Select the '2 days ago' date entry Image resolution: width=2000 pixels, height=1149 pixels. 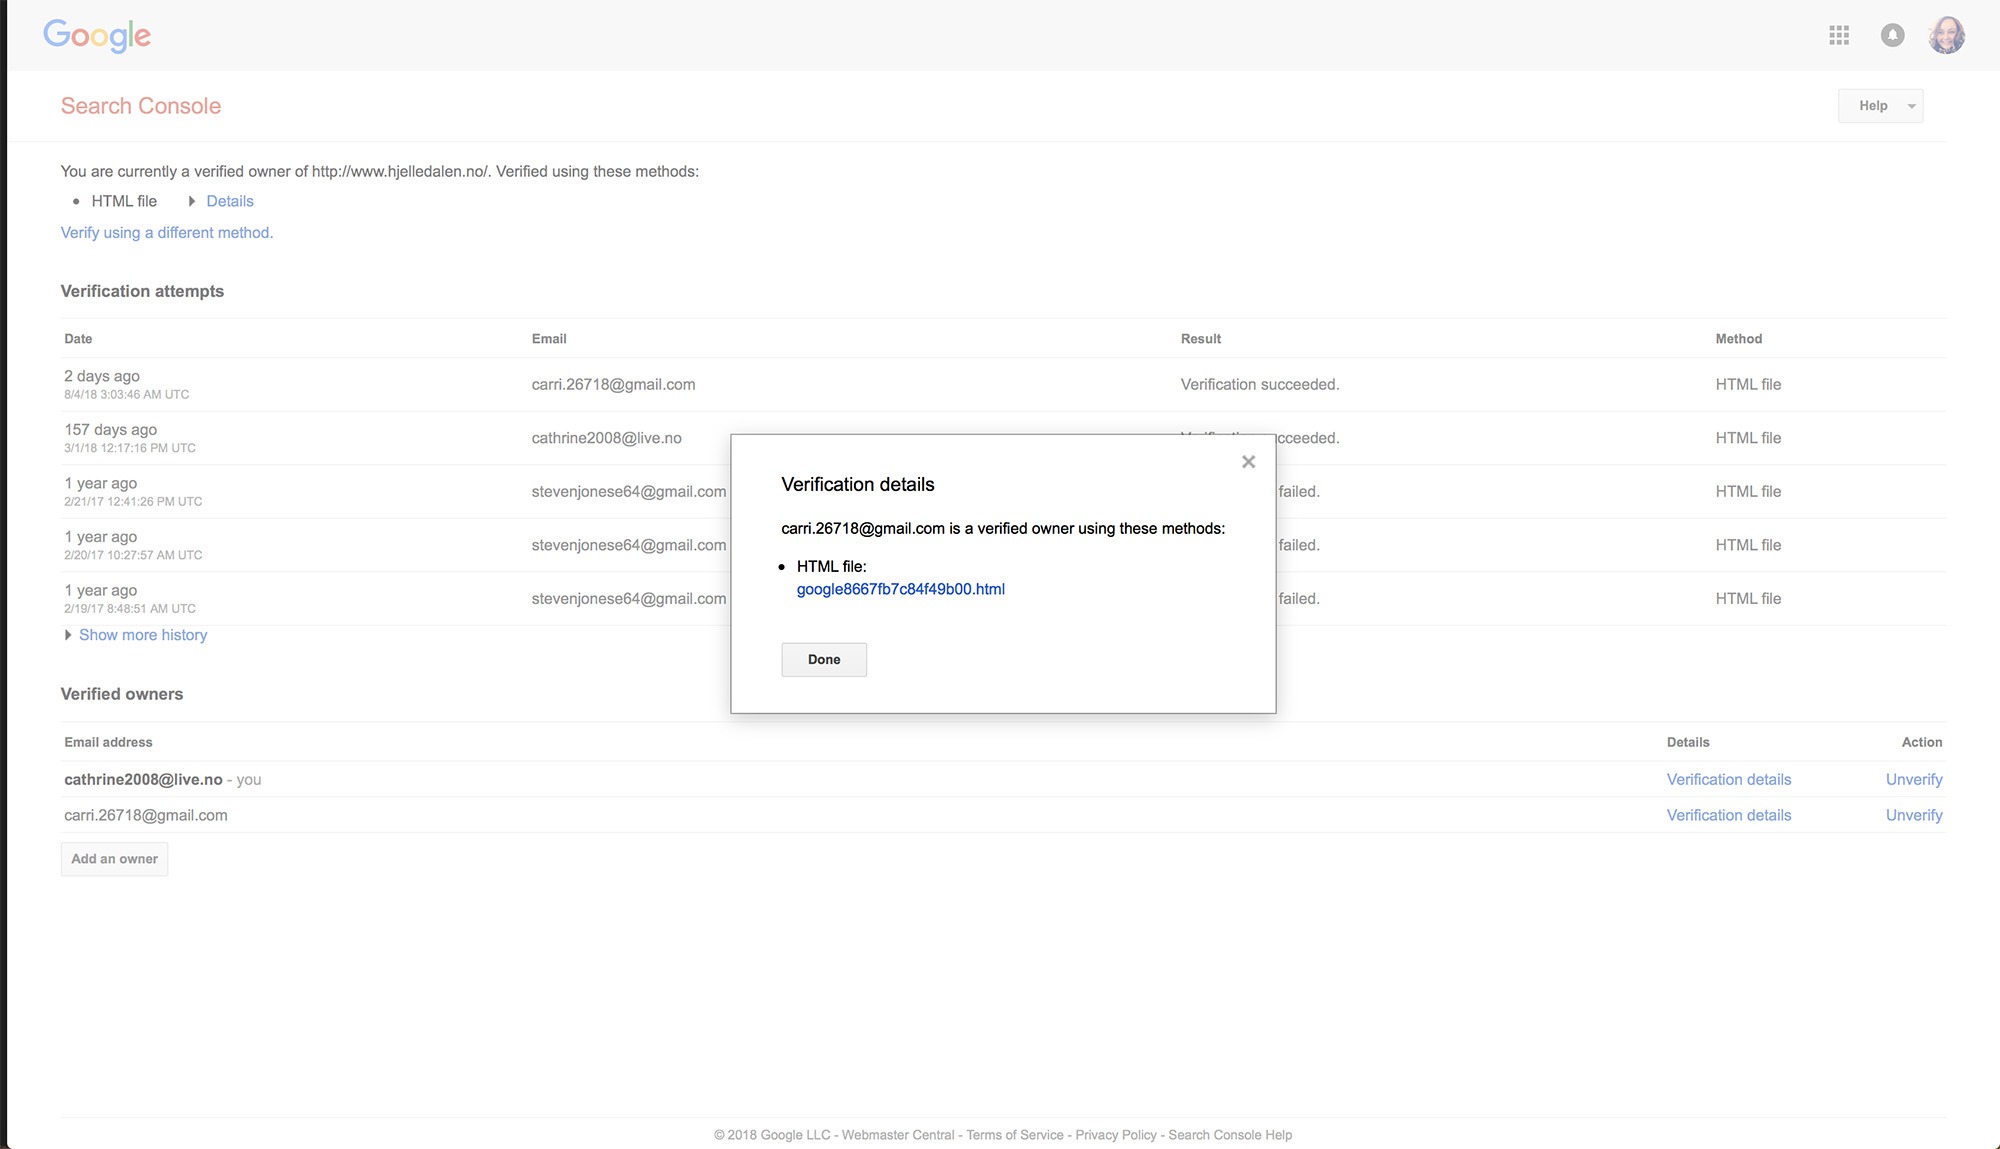point(102,376)
